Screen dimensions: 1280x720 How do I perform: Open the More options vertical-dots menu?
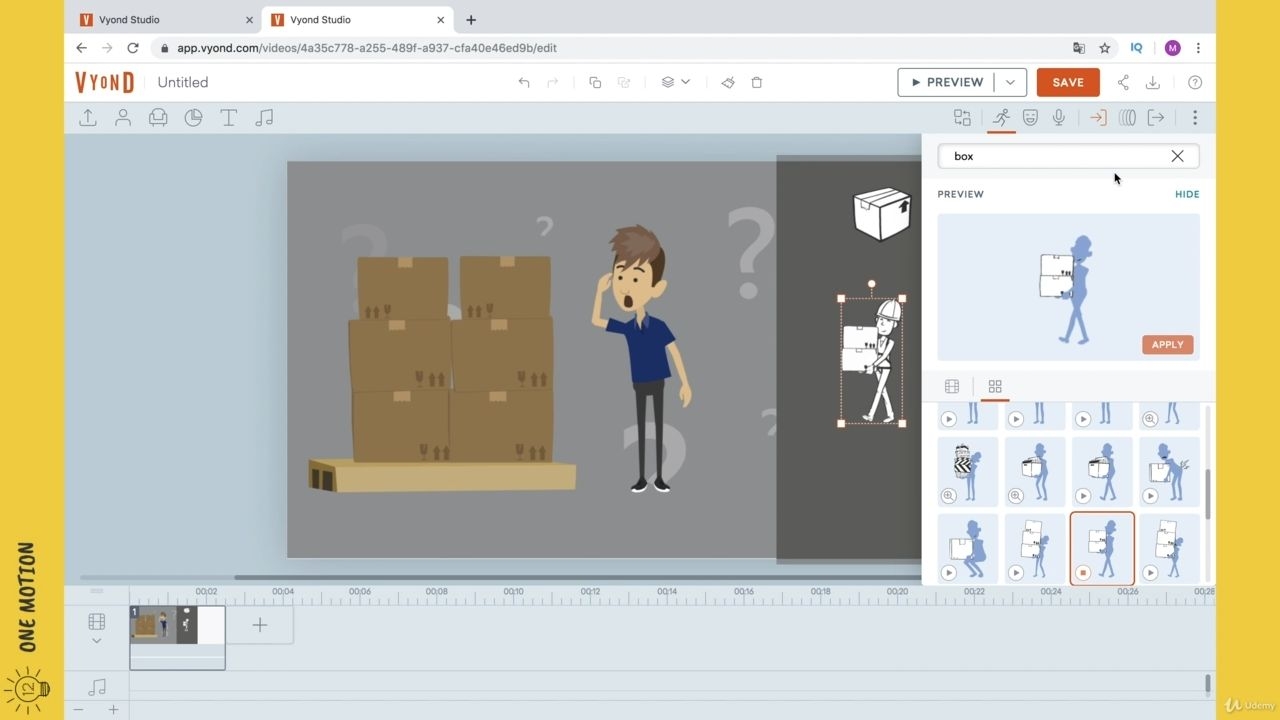point(1195,118)
